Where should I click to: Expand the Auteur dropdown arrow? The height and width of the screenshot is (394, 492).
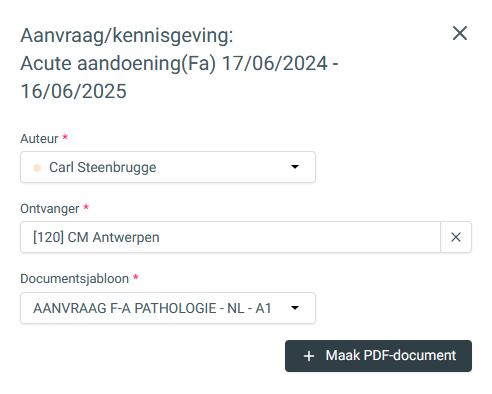point(295,167)
